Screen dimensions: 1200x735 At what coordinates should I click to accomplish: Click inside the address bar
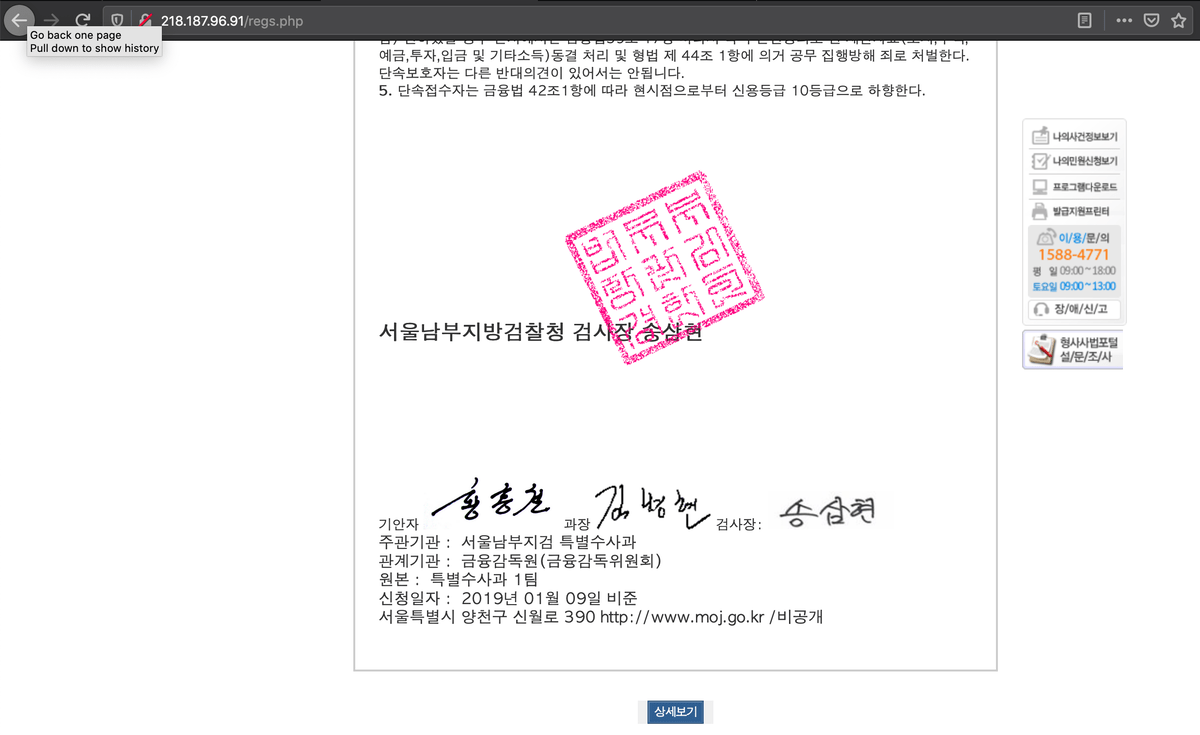(x=400, y=19)
